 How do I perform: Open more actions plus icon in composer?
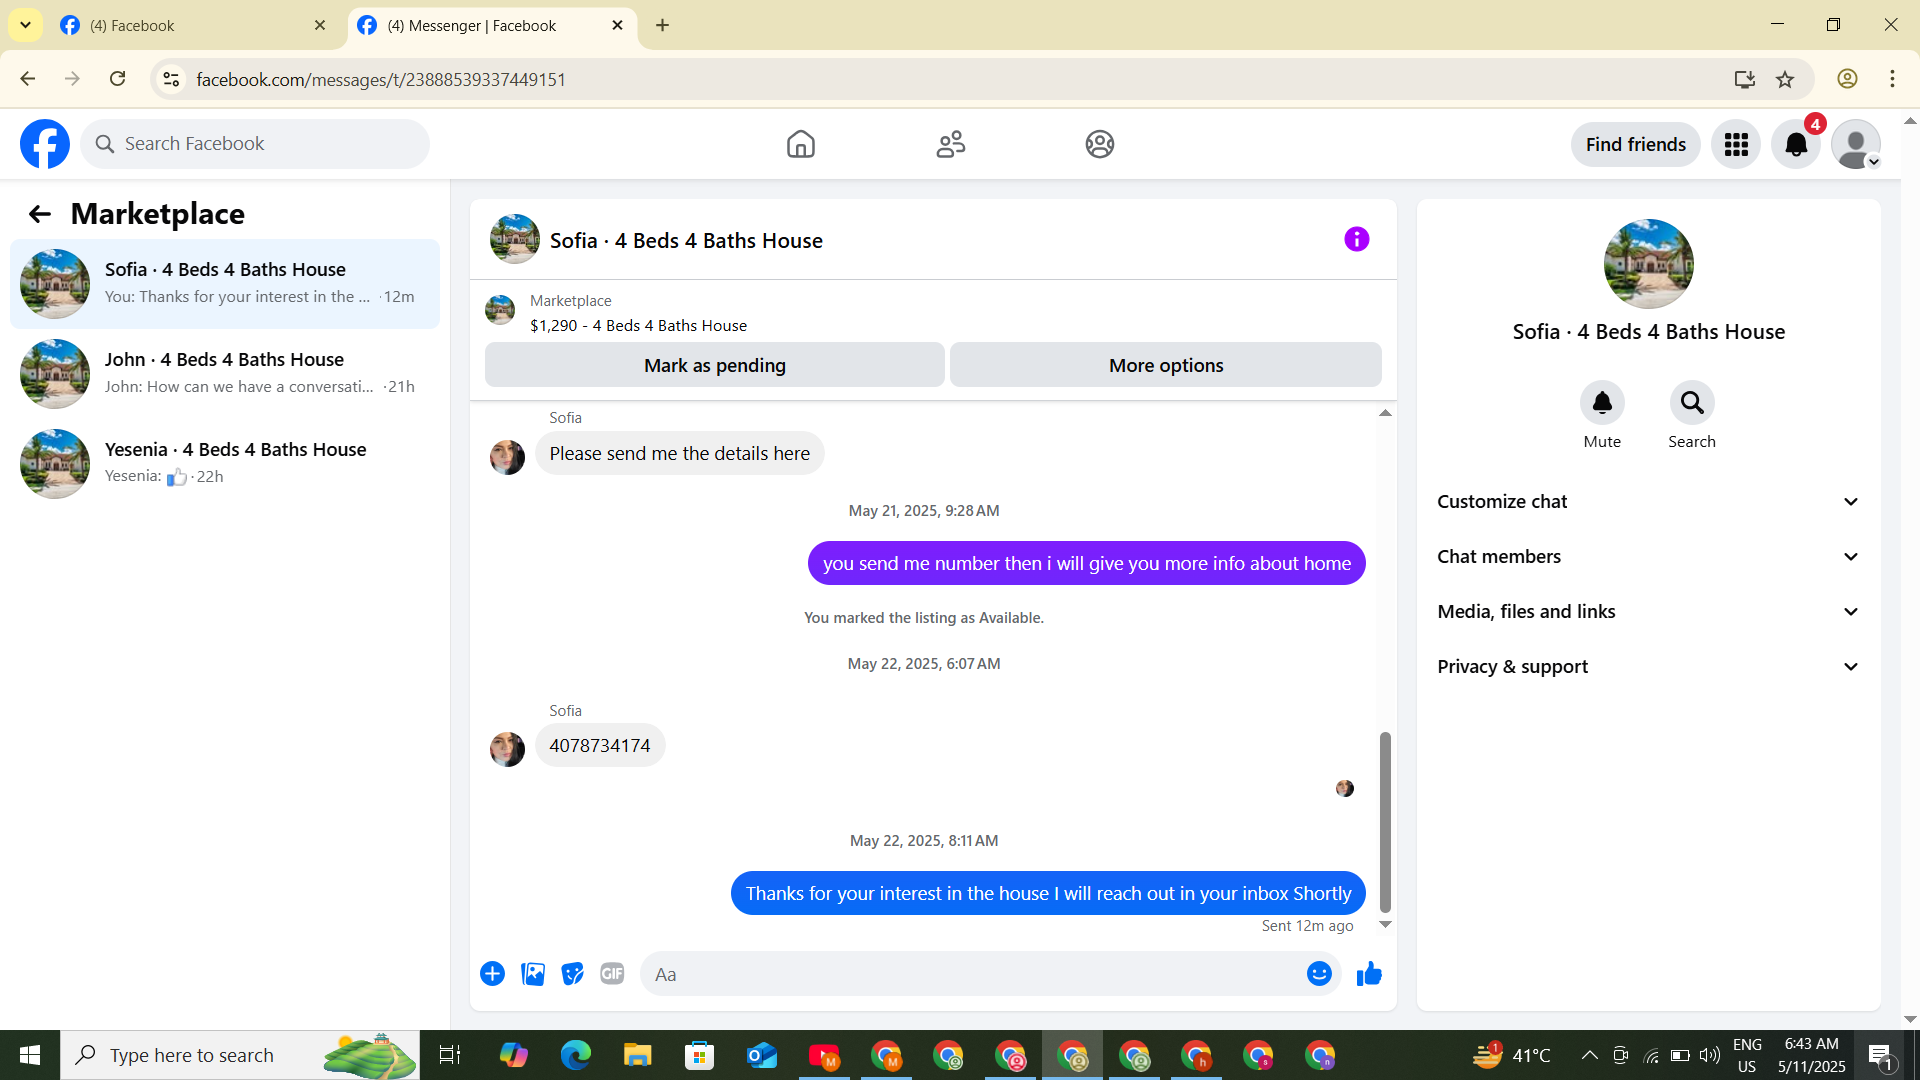492,974
